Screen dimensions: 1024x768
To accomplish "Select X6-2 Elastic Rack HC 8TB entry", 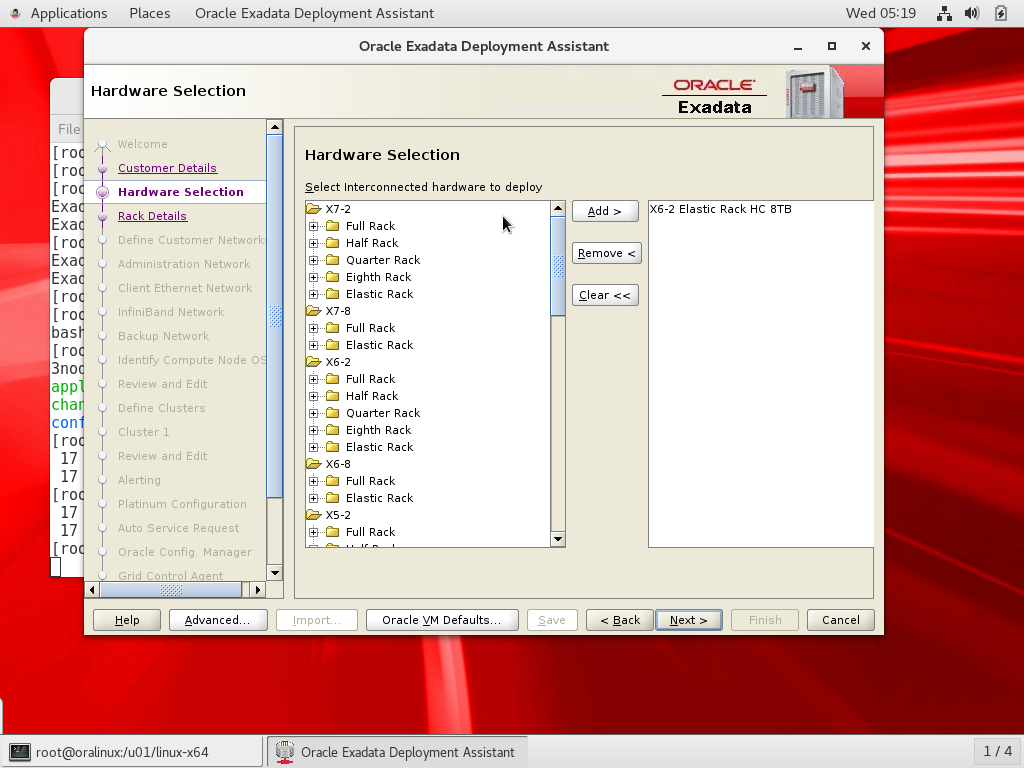I will (720, 209).
